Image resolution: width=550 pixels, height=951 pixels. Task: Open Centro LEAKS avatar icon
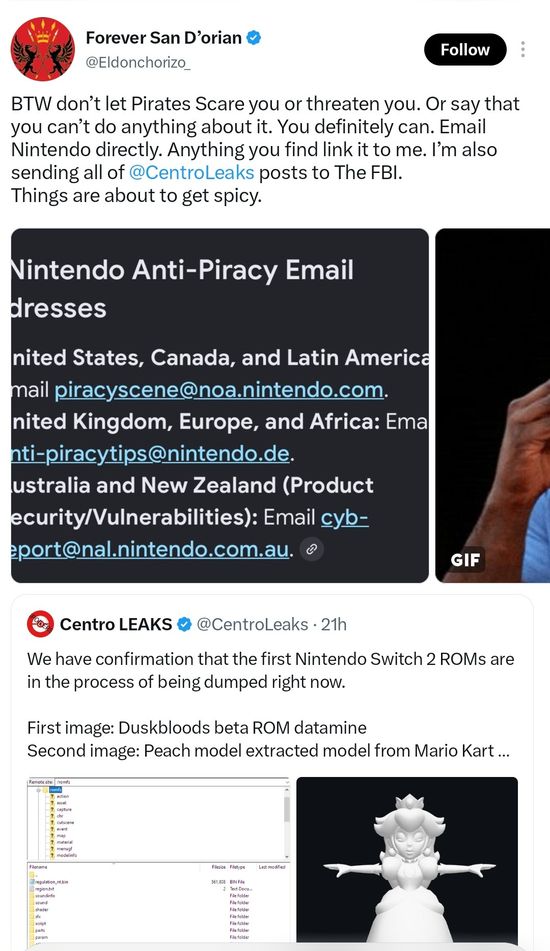(x=40, y=623)
